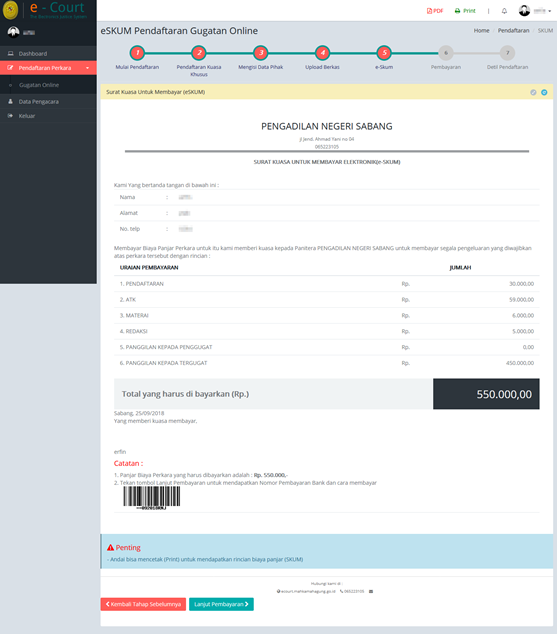This screenshot has width=557, height=634.
Task: Click the blue panel icon in the eSKUM header
Action: [544, 92]
